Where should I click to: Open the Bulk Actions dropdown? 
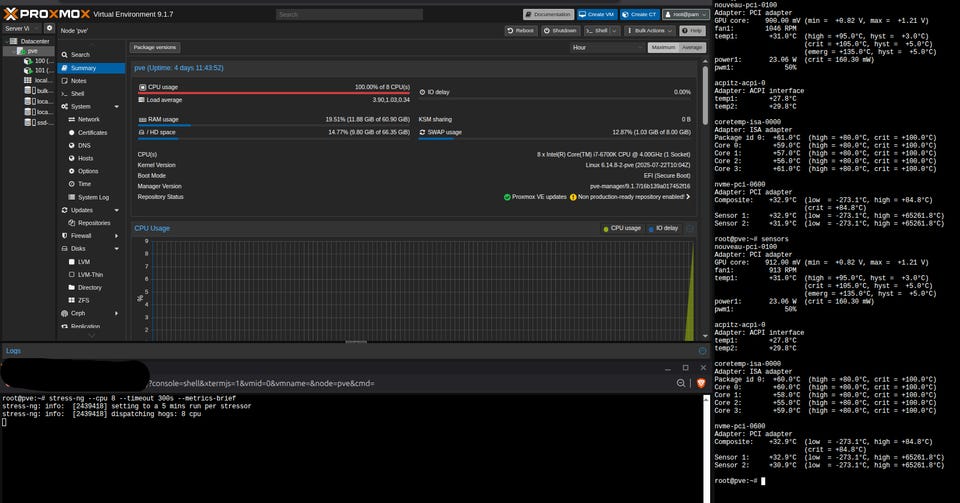pyautogui.click(x=650, y=31)
